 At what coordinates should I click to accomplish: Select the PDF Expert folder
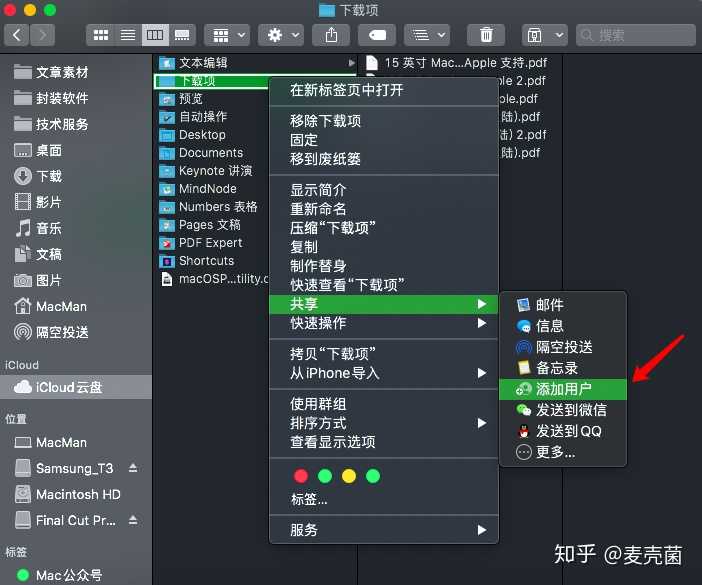point(201,243)
